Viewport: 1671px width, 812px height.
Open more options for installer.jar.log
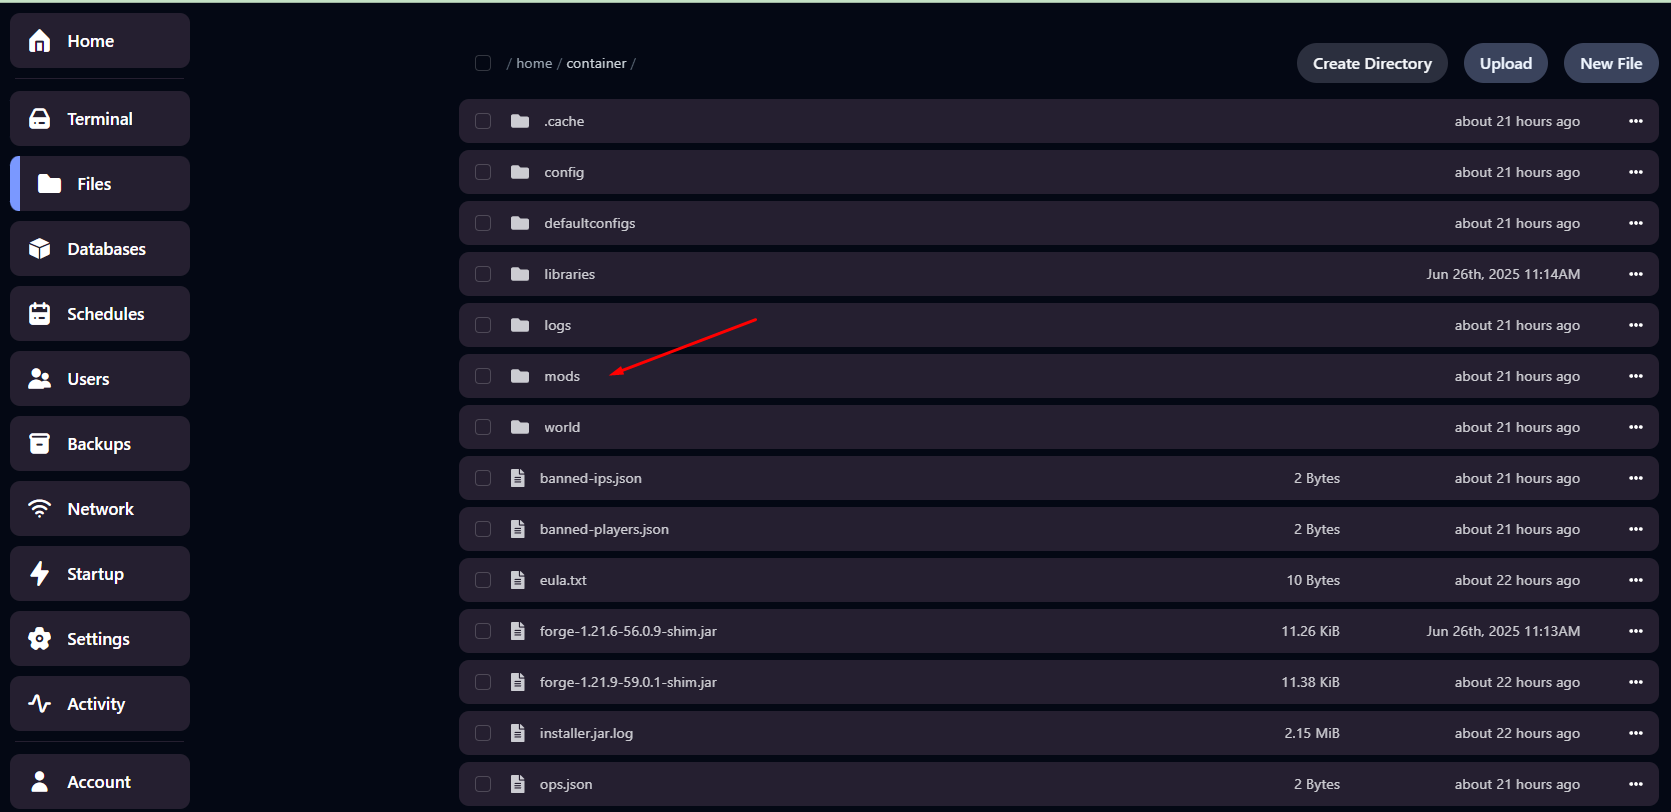1635,733
